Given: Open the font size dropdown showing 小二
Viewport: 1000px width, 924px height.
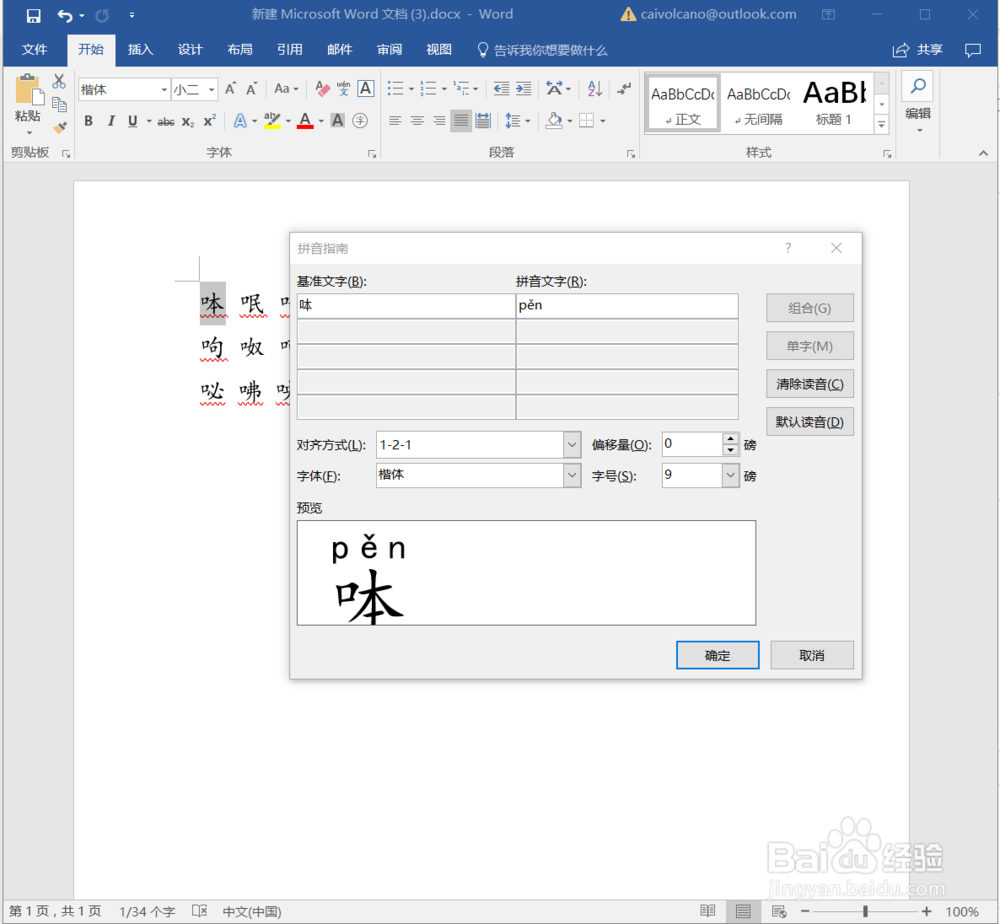Looking at the screenshot, I should [210, 89].
